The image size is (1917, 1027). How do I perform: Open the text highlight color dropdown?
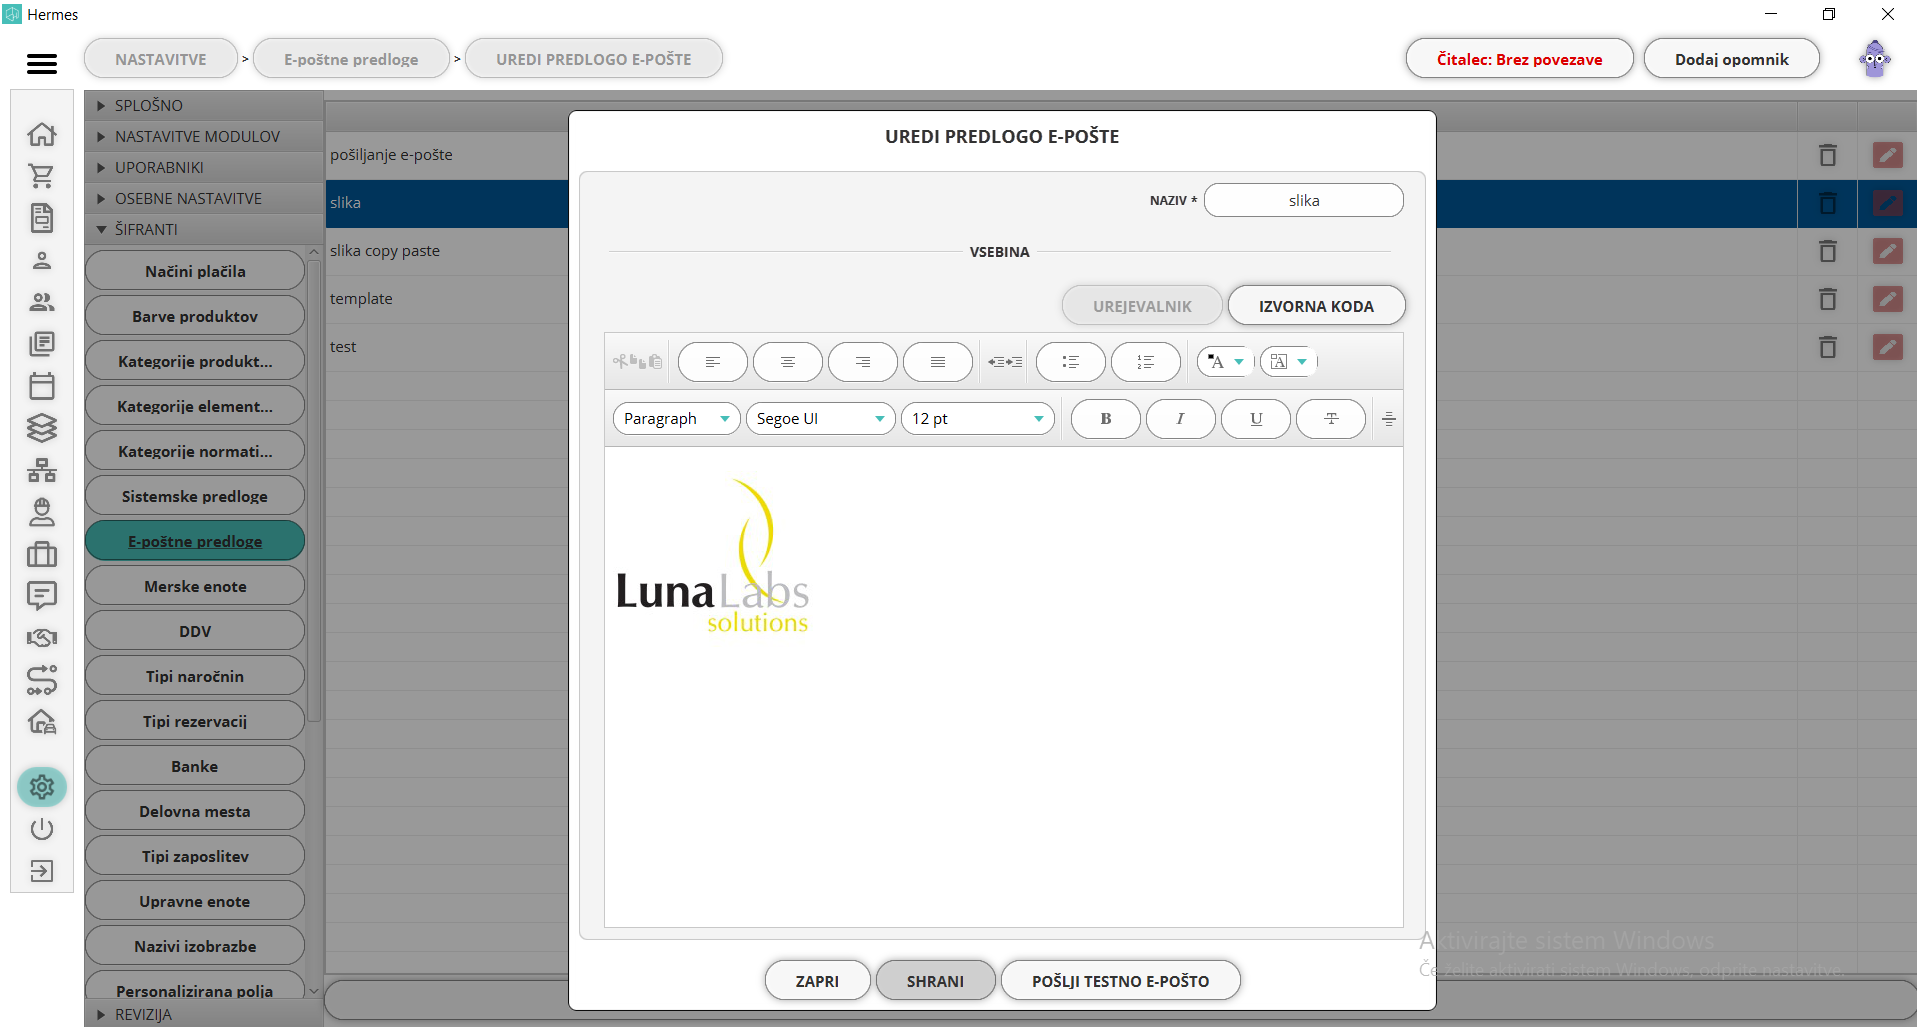tap(1288, 362)
